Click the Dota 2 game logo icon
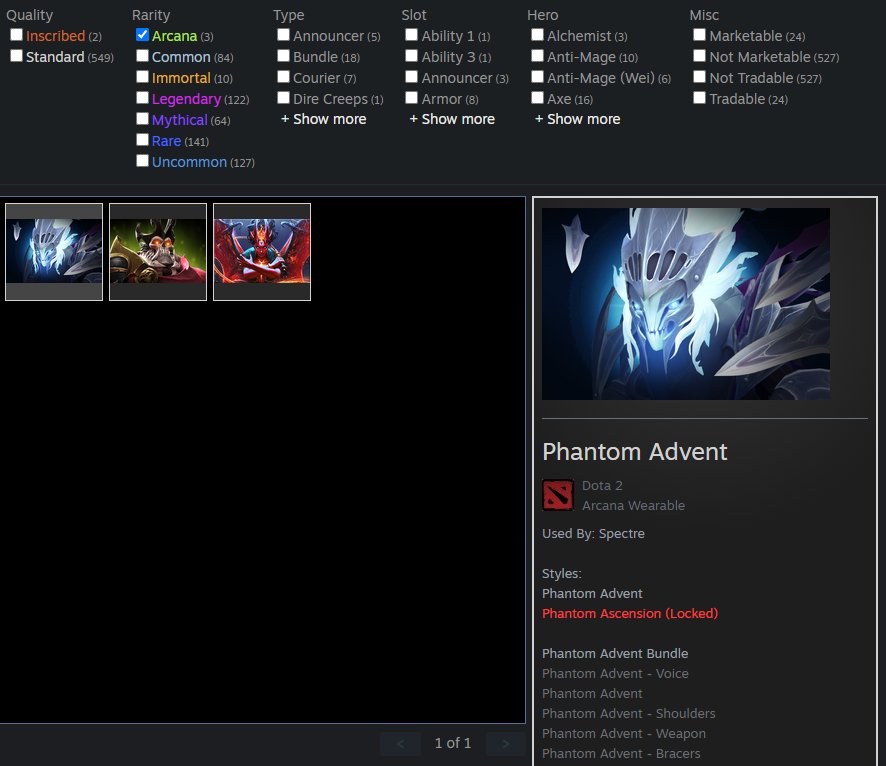 [x=558, y=495]
